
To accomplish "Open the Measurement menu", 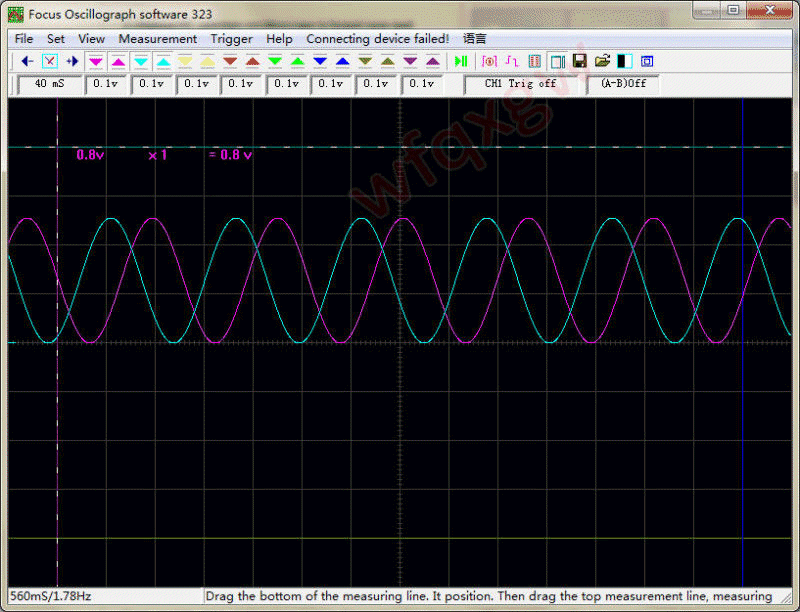I will (x=157, y=38).
